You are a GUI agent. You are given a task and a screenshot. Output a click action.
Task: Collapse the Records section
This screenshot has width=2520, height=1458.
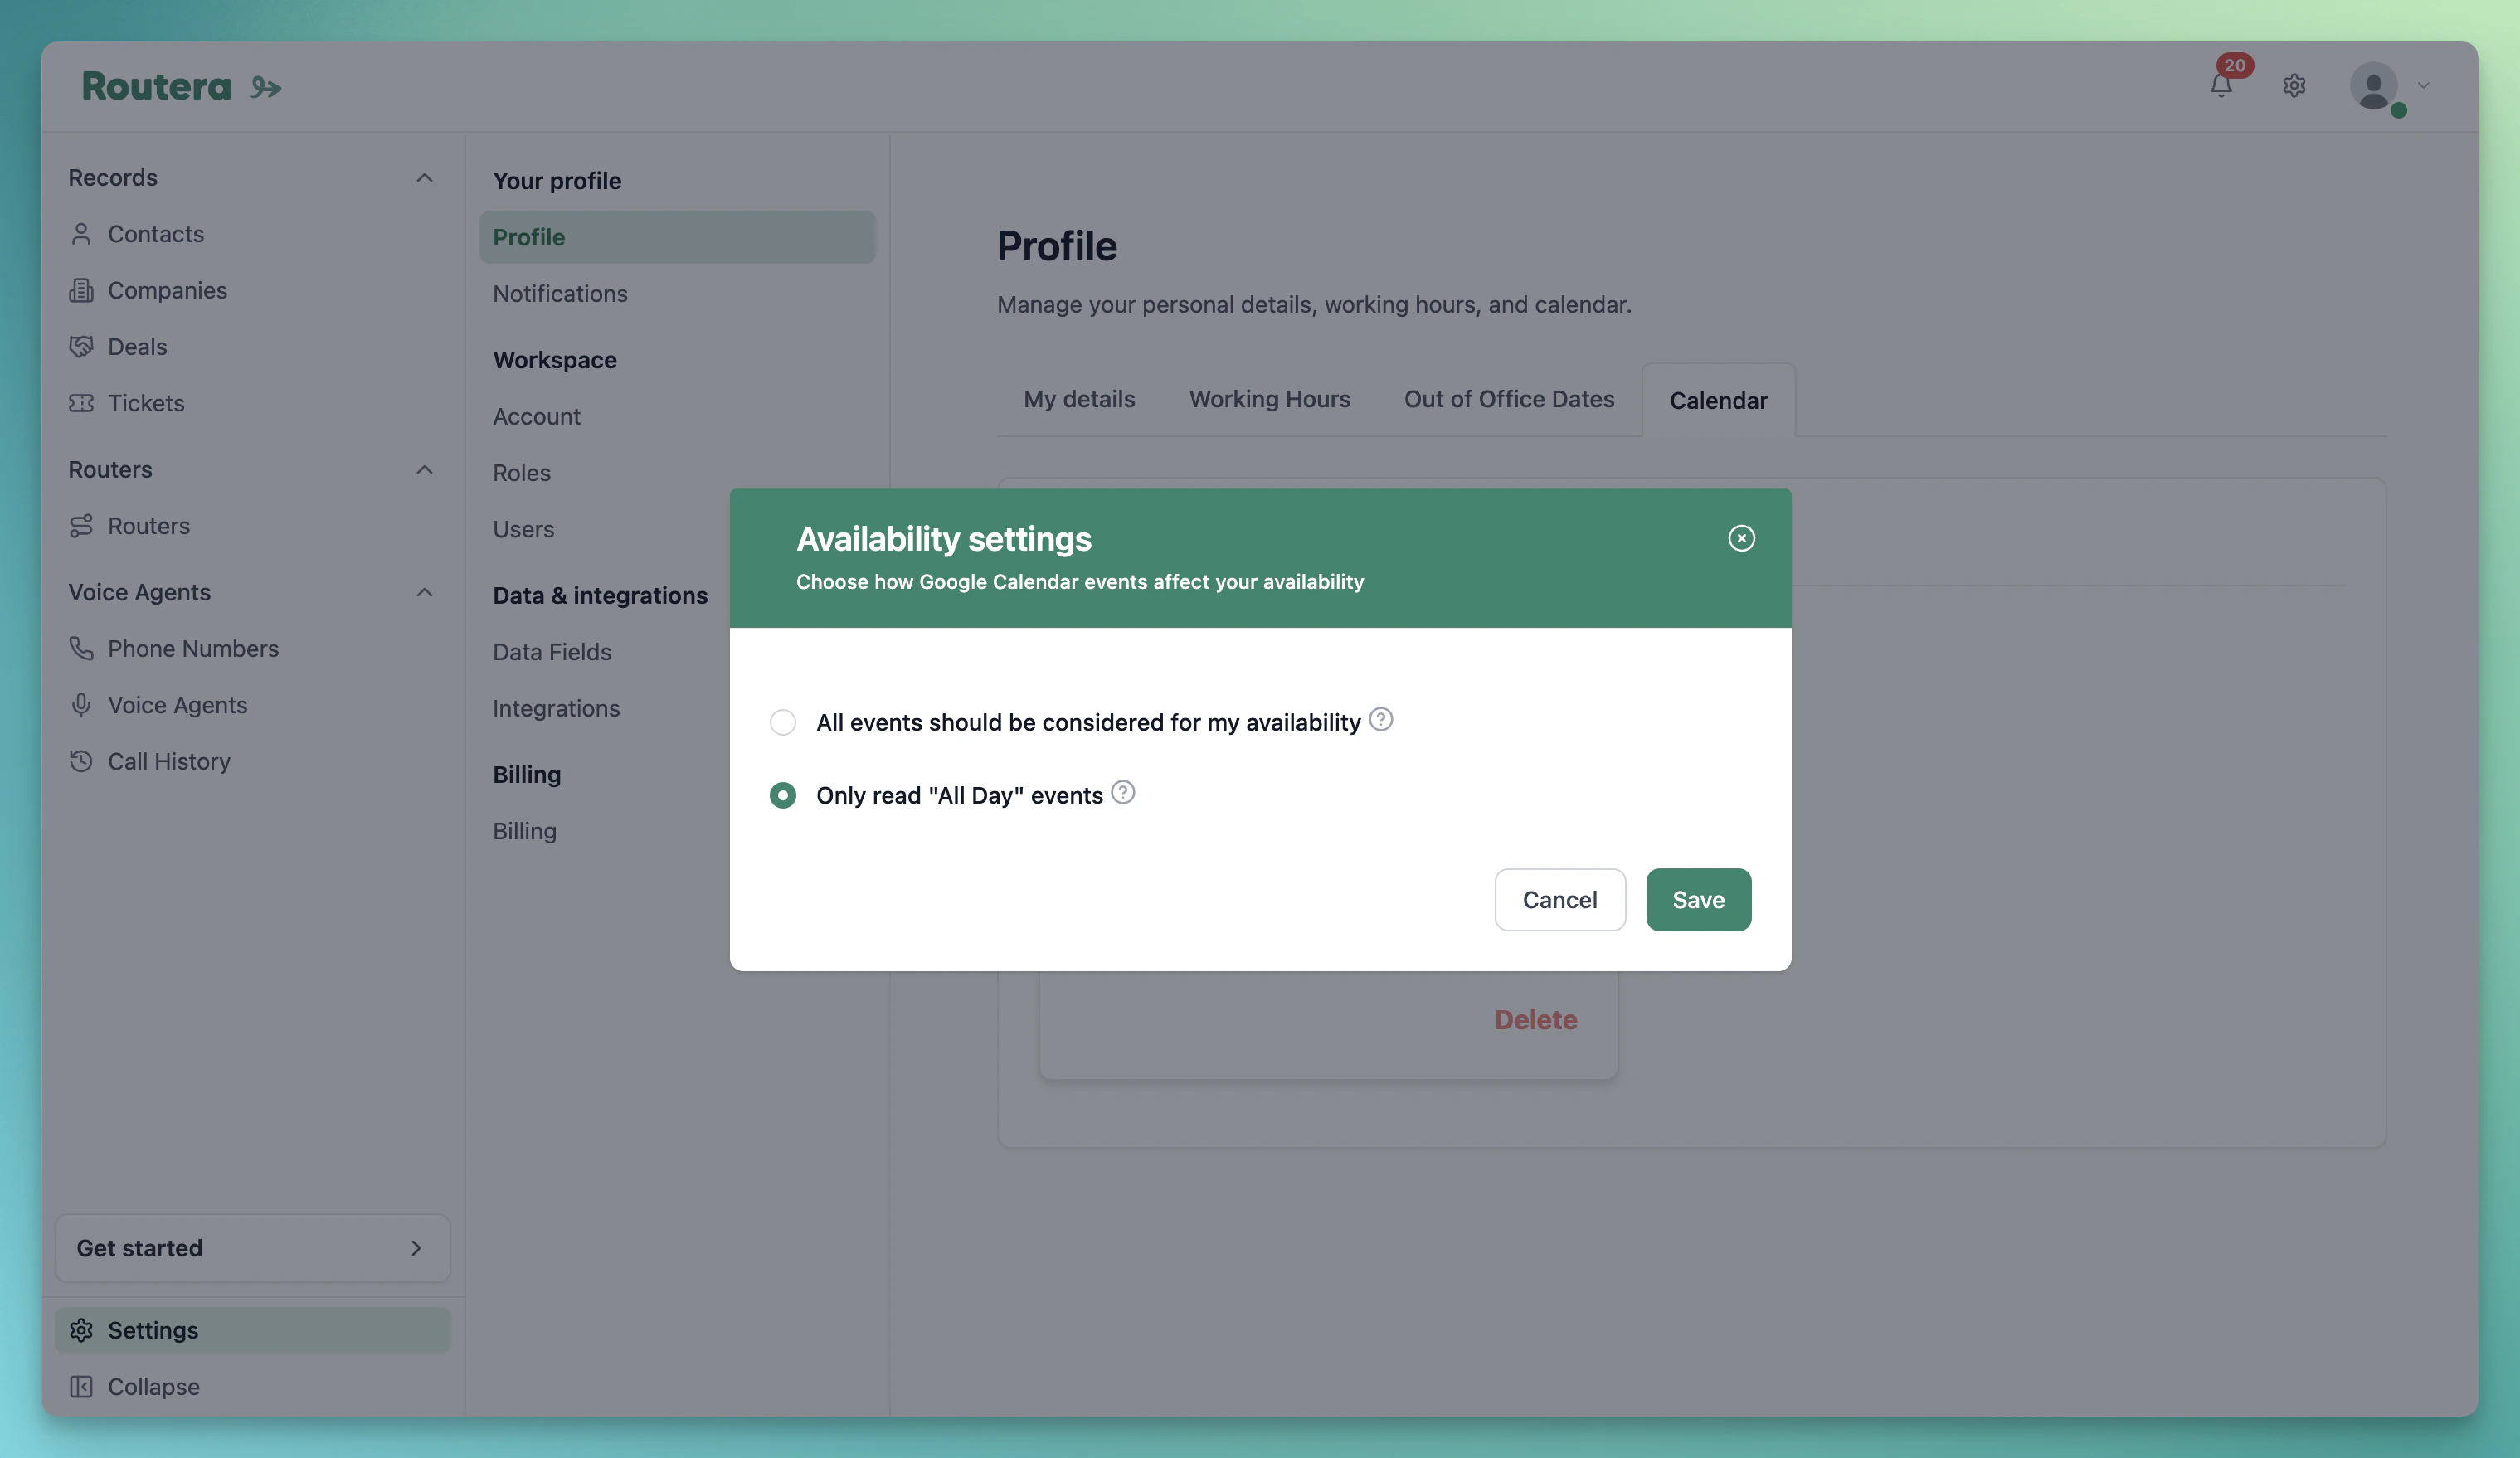coord(424,178)
